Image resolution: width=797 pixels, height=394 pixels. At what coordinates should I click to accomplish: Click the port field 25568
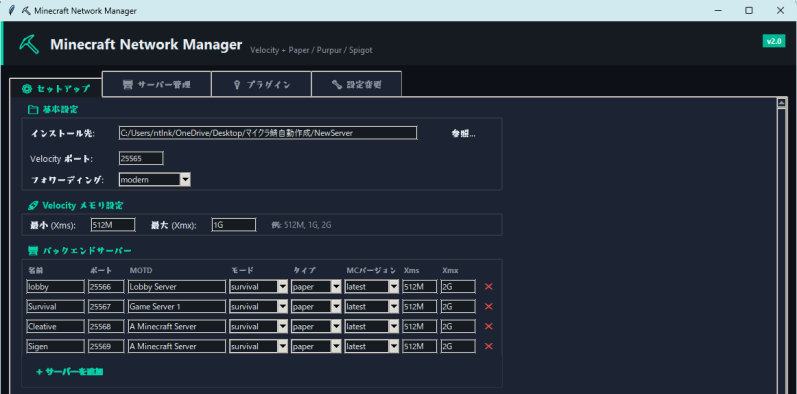106,326
